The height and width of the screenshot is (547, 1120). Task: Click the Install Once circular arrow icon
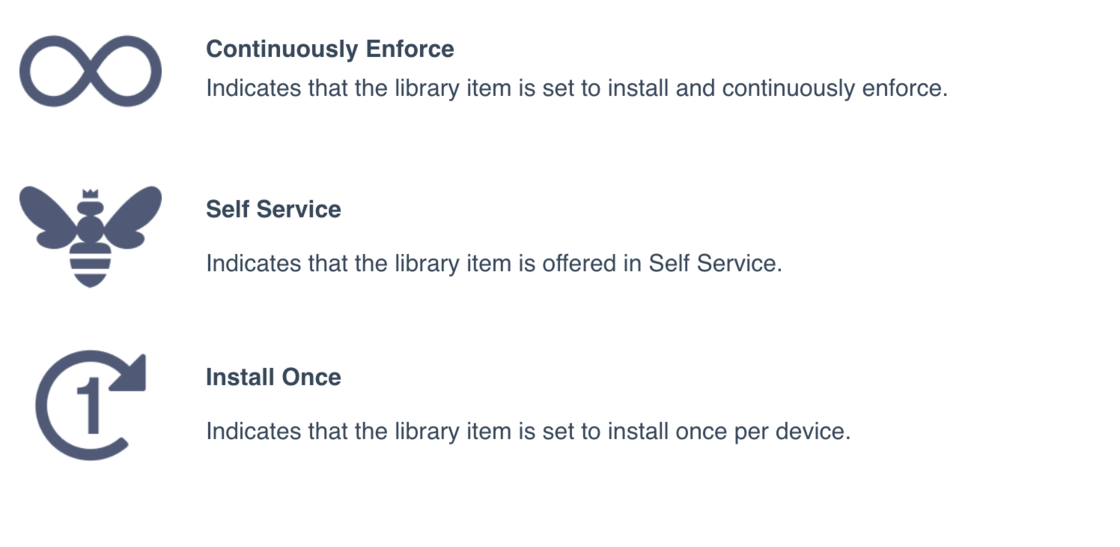pos(90,406)
